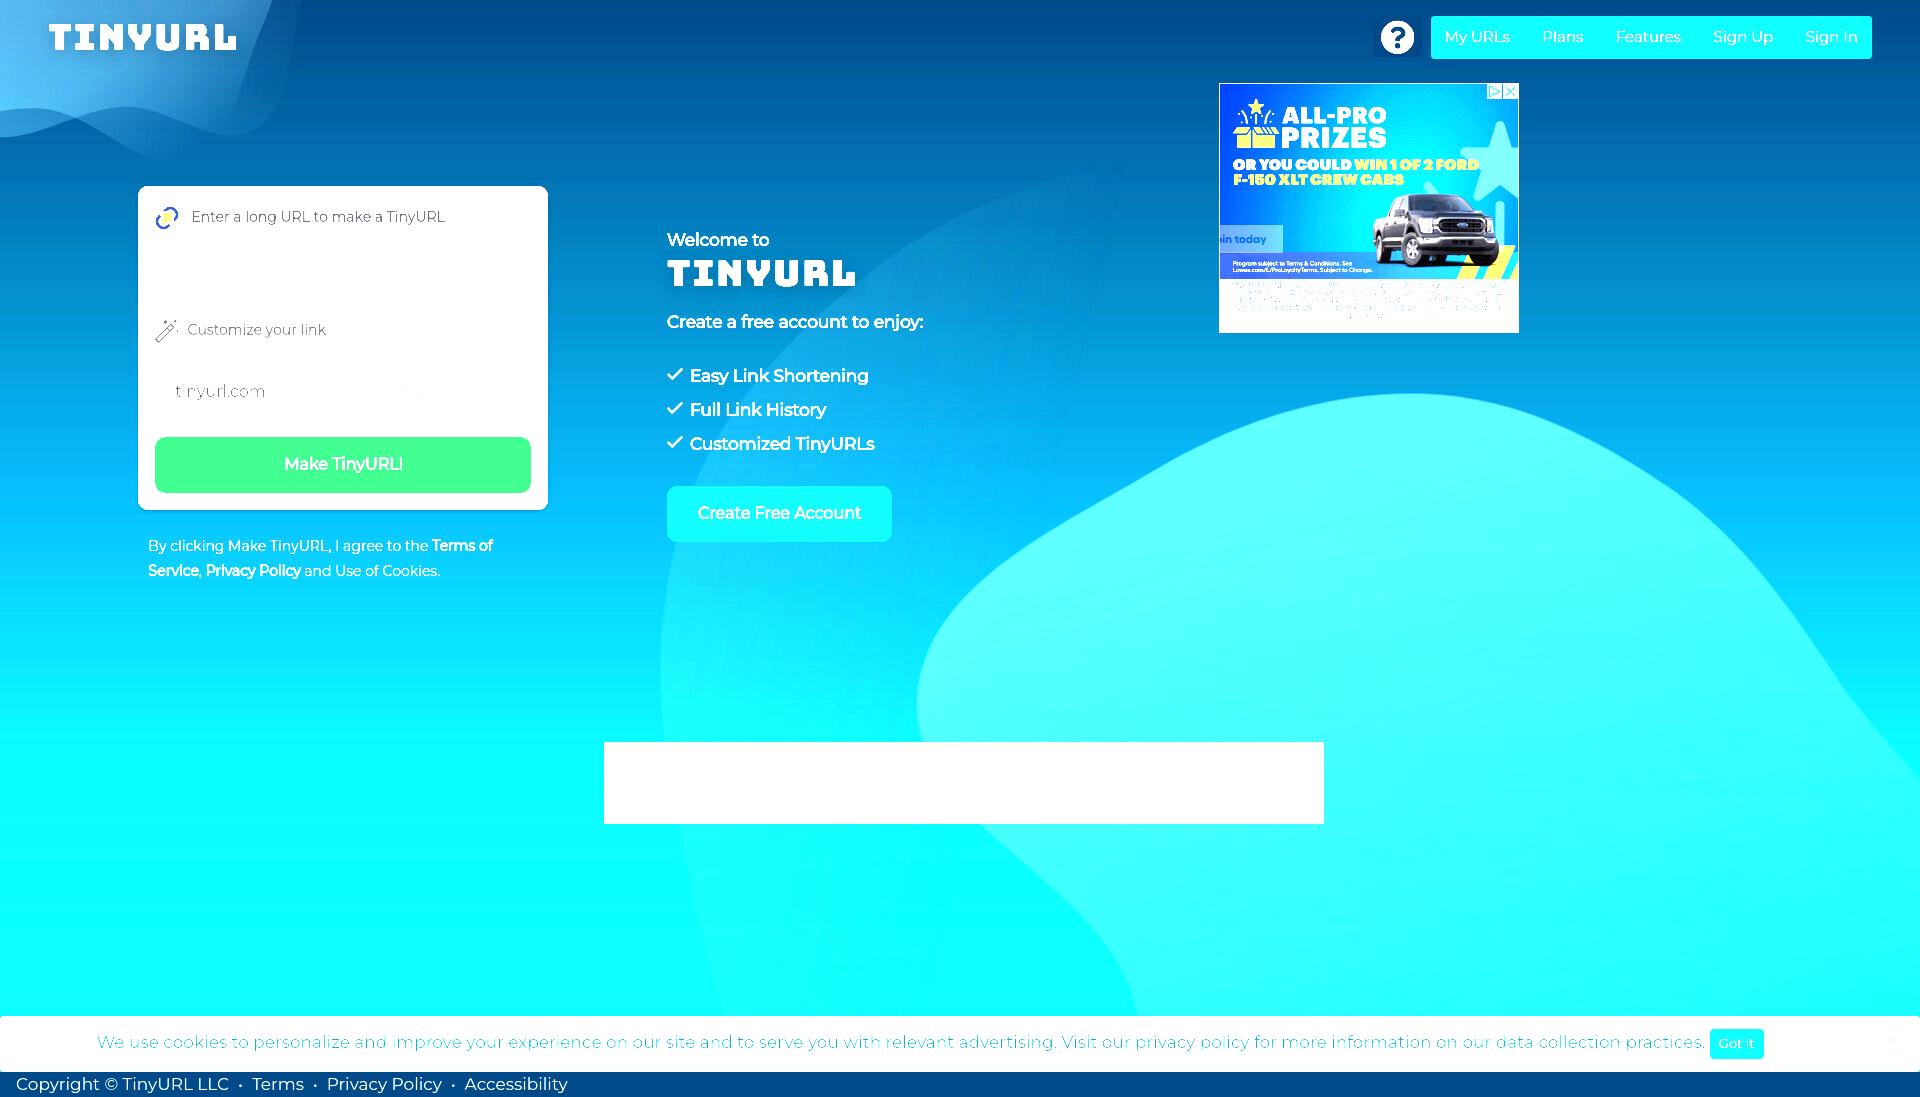Click the TinyURL logo in header

[143, 38]
